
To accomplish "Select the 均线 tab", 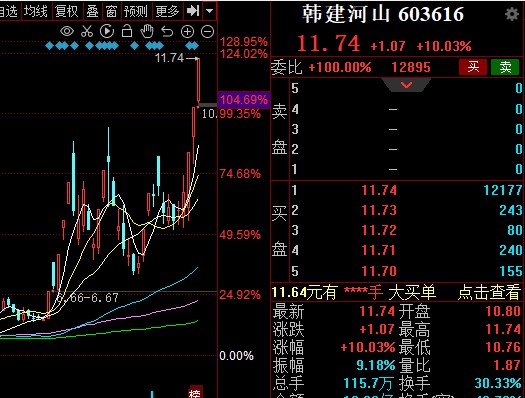I will click(36, 11).
